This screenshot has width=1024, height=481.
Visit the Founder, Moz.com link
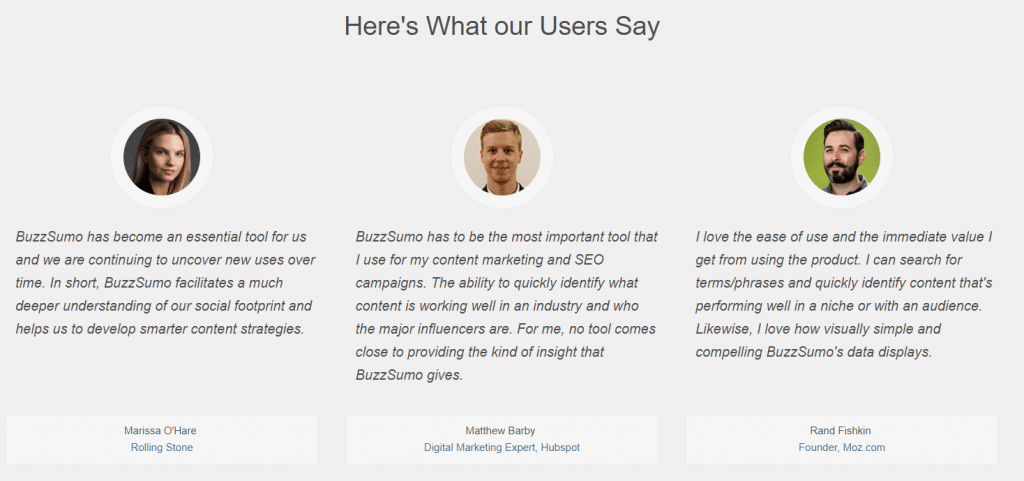tap(842, 448)
